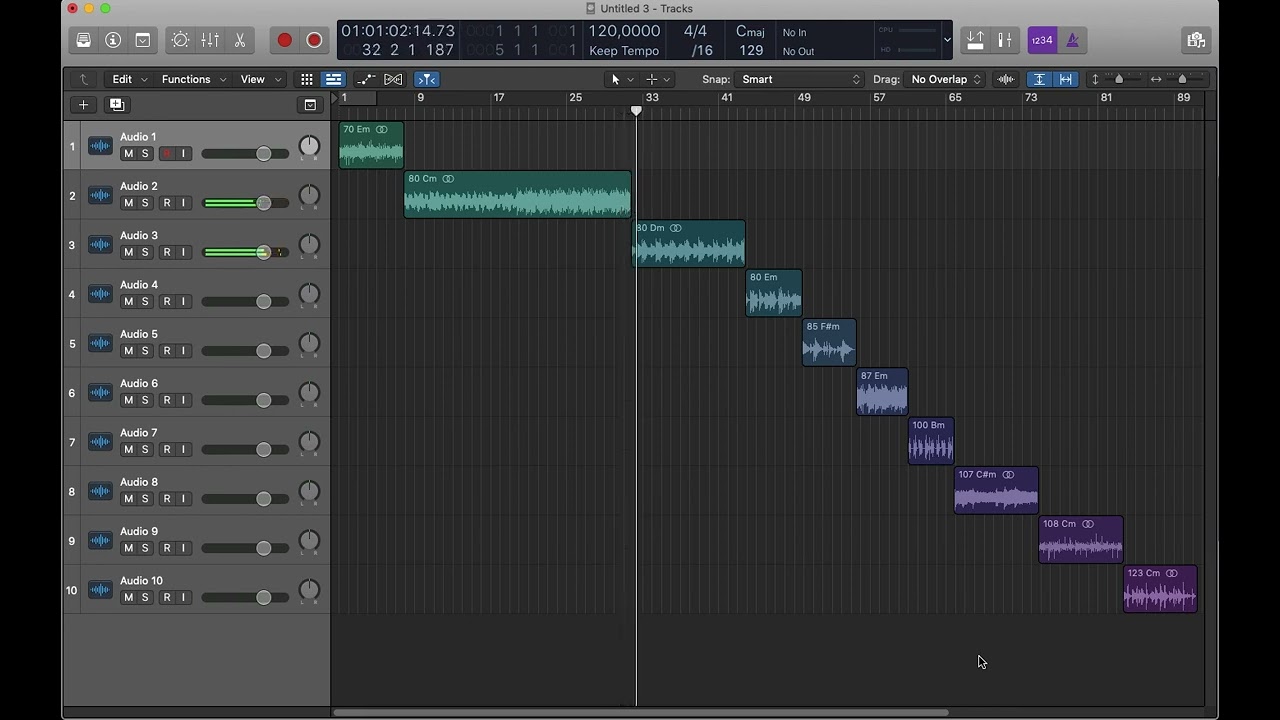Viewport: 1280px width, 720px height.
Task: Toggle horizontal auto zoom button
Action: click(1066, 79)
